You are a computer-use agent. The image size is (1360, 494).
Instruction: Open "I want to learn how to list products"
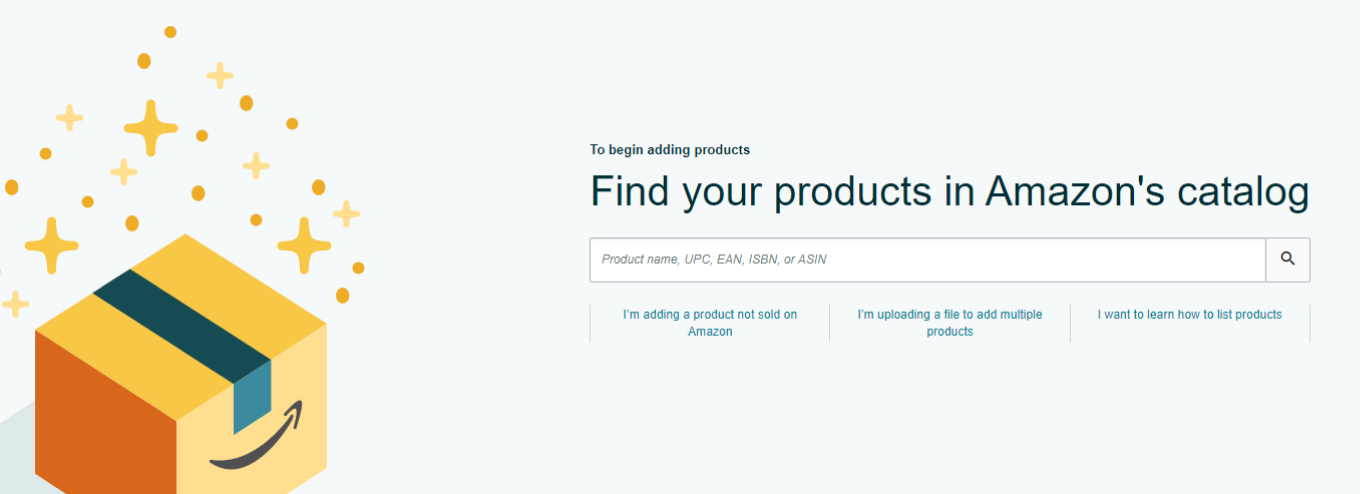click(1189, 314)
